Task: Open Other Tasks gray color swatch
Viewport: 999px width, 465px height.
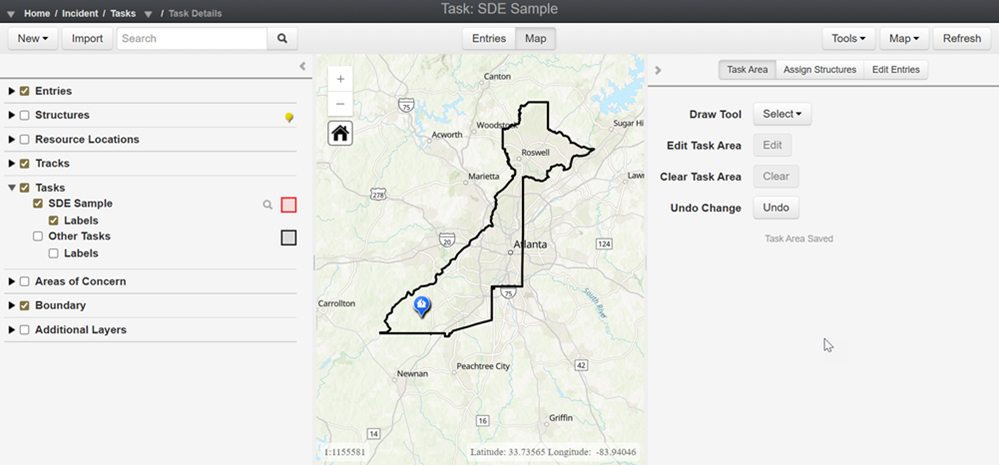Action: point(289,238)
